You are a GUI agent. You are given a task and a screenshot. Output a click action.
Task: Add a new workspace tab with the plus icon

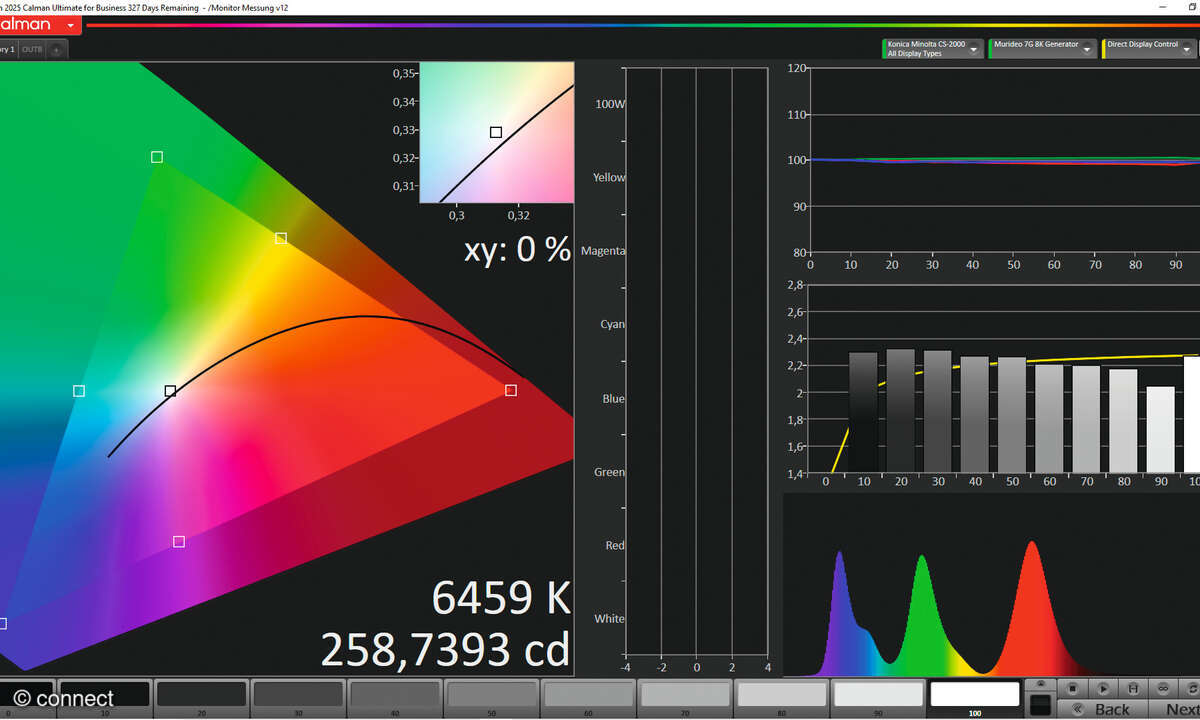tap(56, 49)
